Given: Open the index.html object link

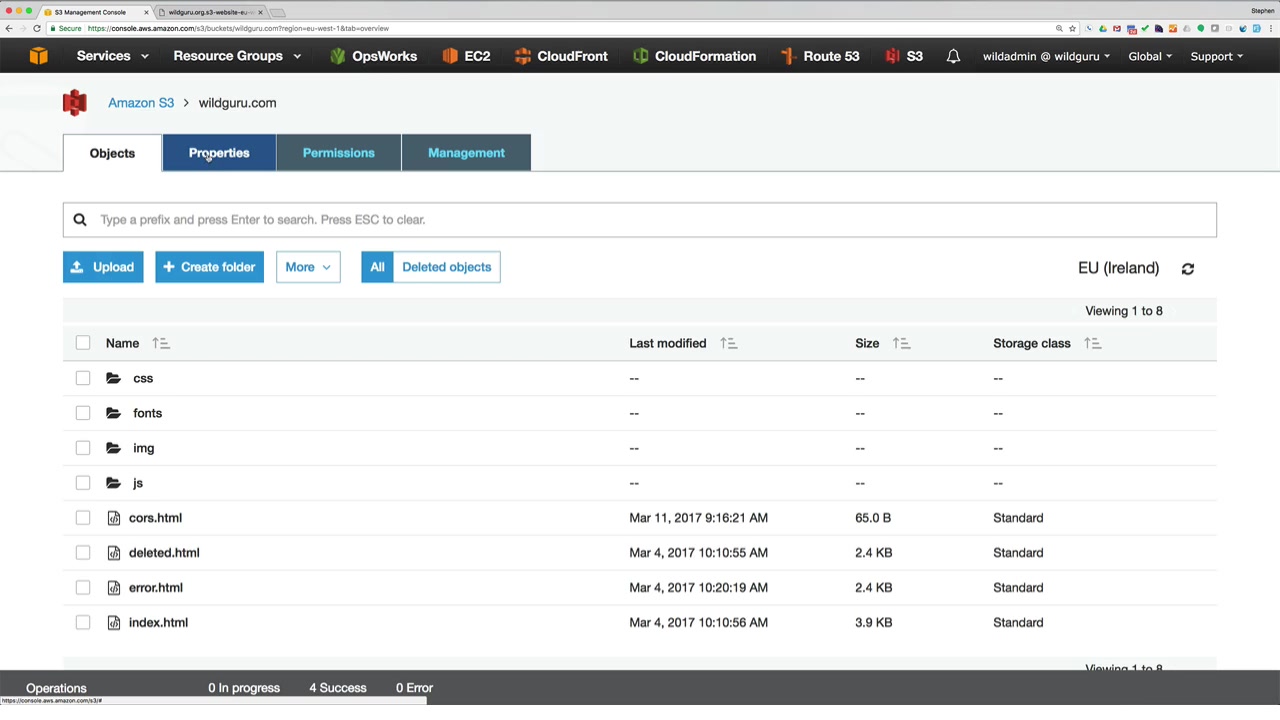Looking at the screenshot, I should [x=158, y=623].
